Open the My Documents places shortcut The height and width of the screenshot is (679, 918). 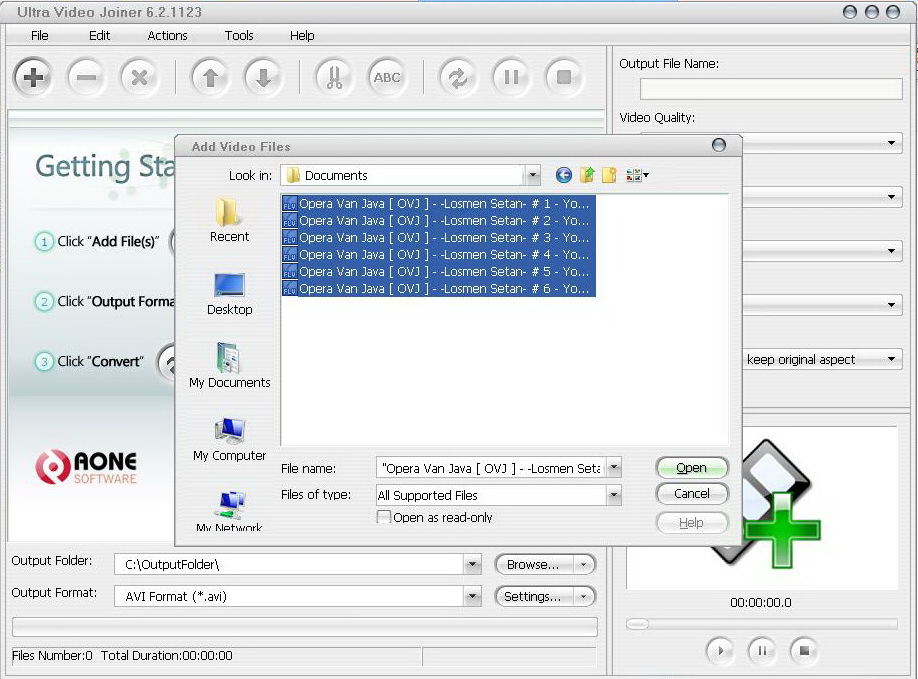coord(230,366)
